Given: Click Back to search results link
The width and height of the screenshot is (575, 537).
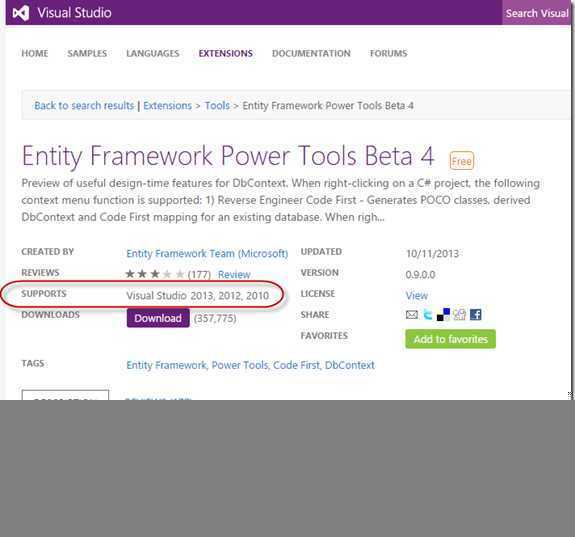Looking at the screenshot, I should [84, 106].
